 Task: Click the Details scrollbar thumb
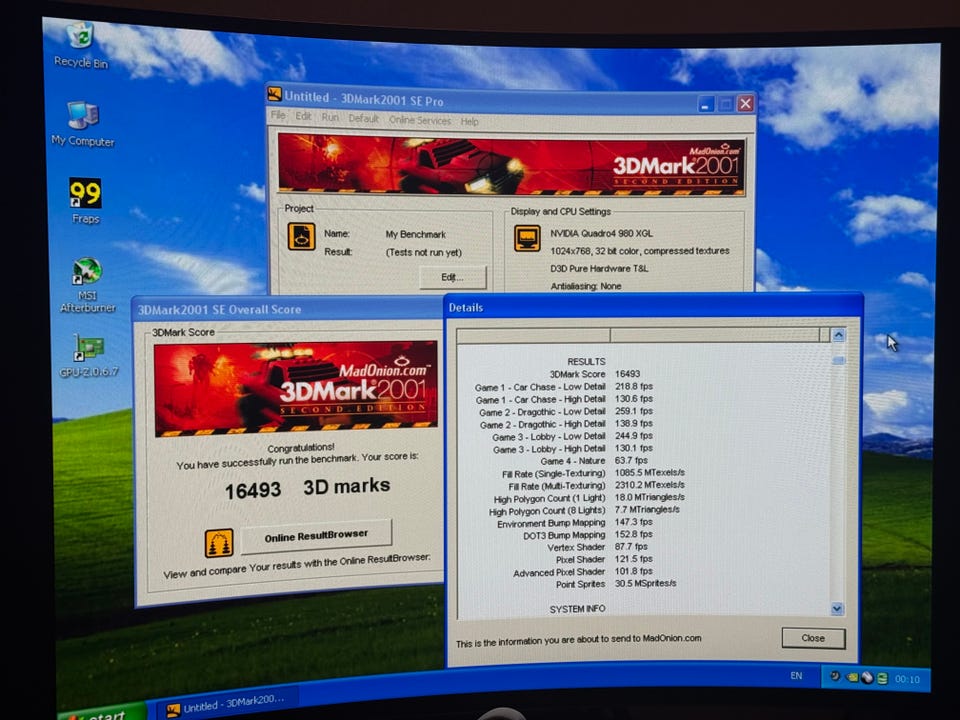(x=838, y=360)
